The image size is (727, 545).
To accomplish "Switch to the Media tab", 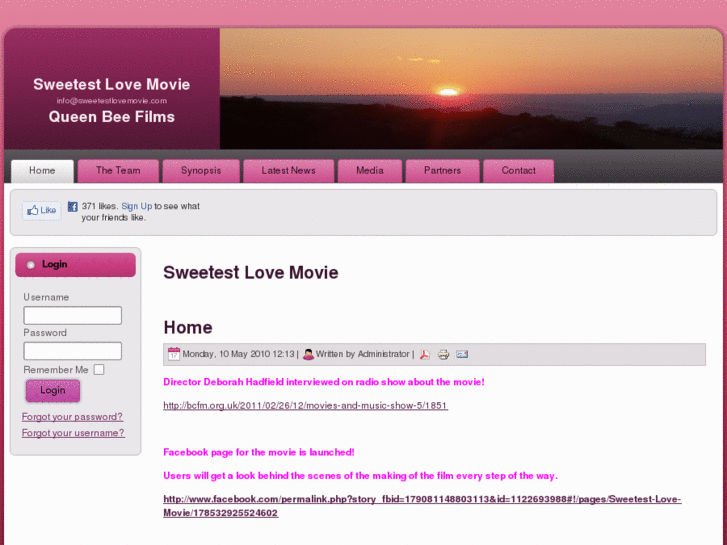I will (x=370, y=171).
